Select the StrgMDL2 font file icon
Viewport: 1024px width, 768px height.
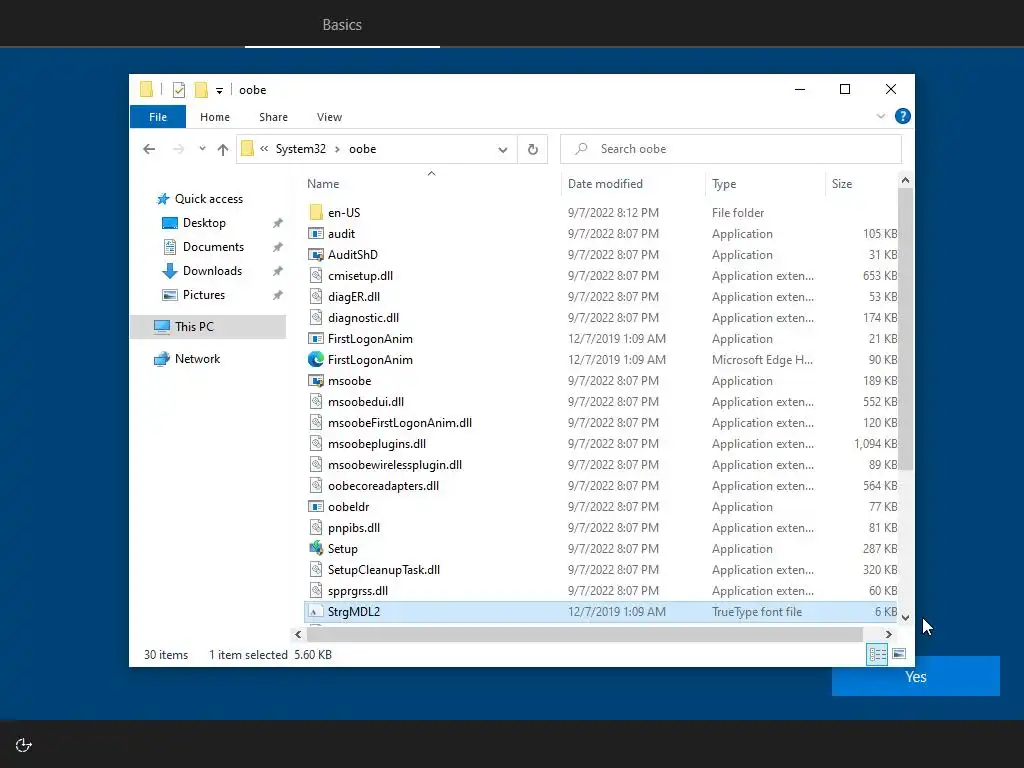(x=315, y=612)
